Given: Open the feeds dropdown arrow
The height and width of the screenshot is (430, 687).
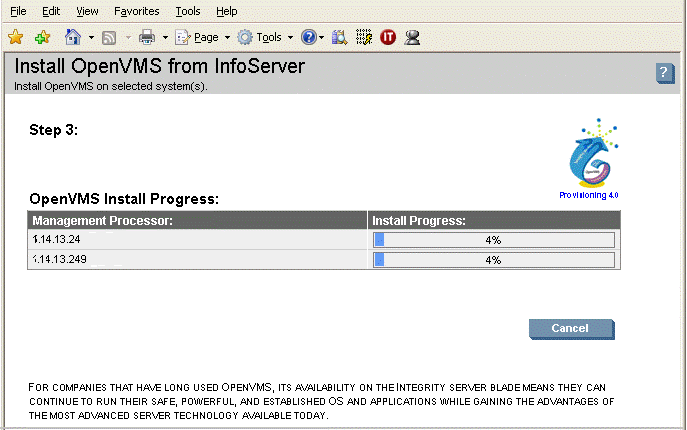Looking at the screenshot, I should coord(128,38).
